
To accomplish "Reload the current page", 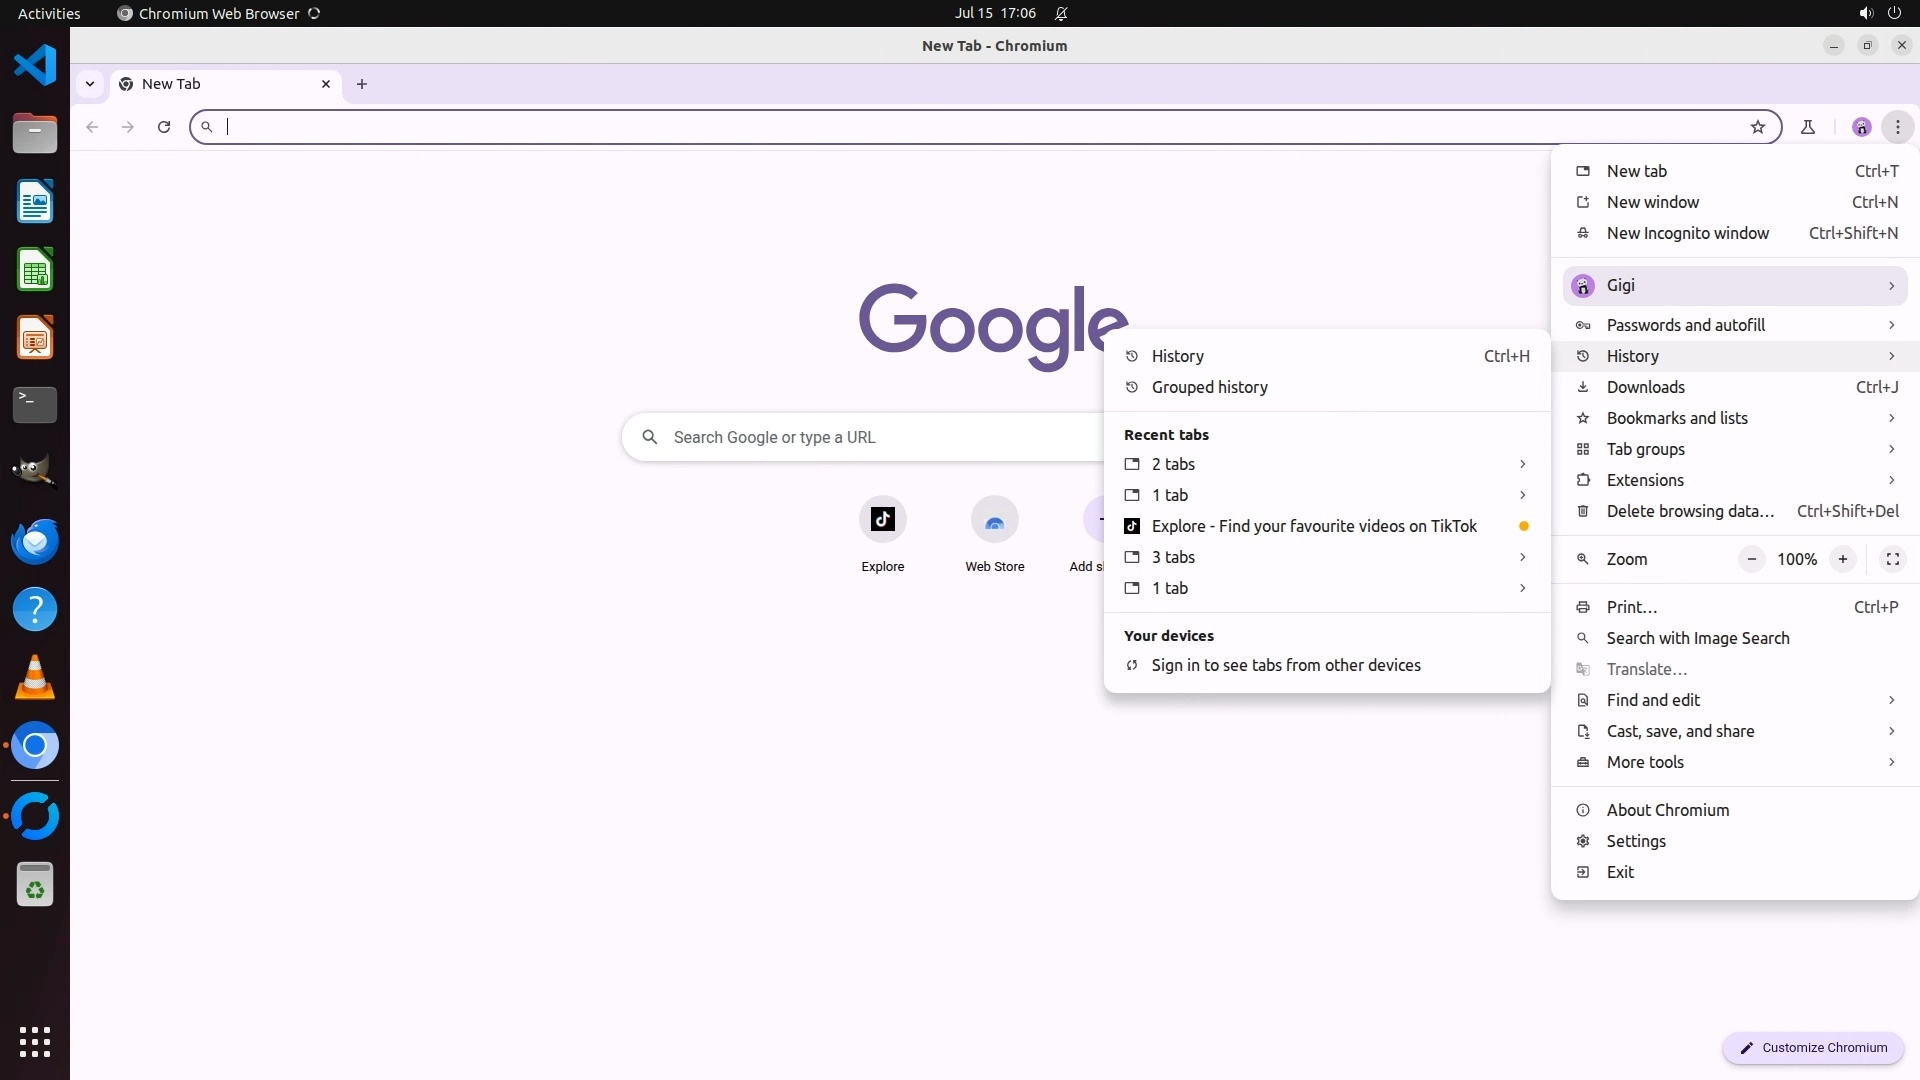I will [x=164, y=127].
